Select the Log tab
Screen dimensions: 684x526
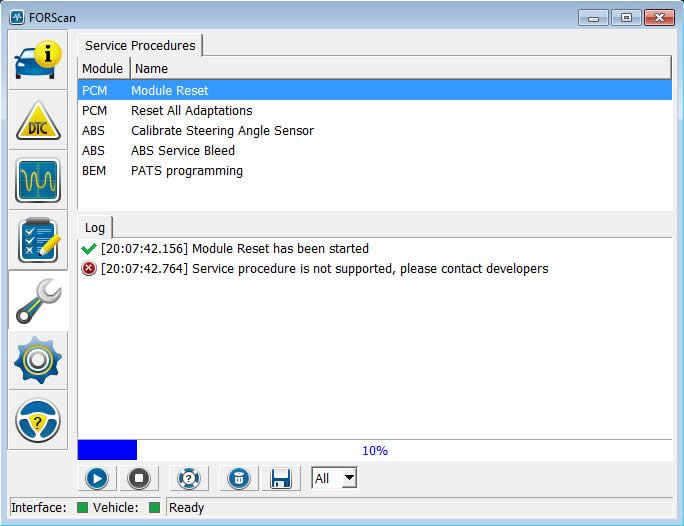(x=95, y=228)
